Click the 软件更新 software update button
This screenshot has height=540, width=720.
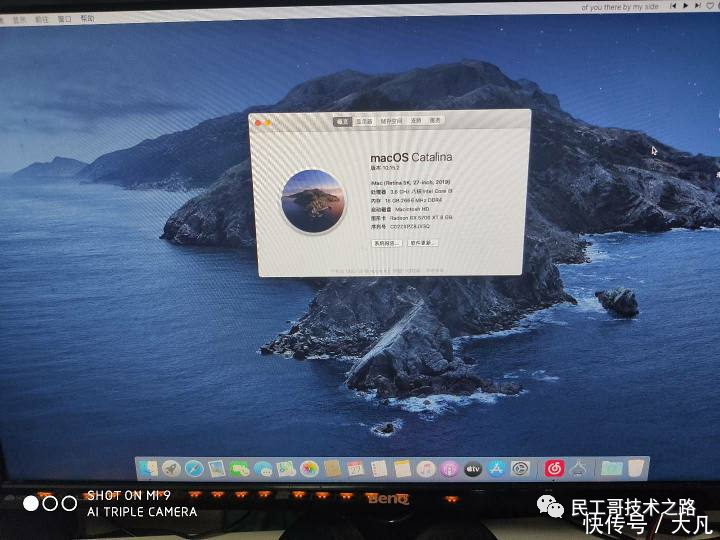422,242
